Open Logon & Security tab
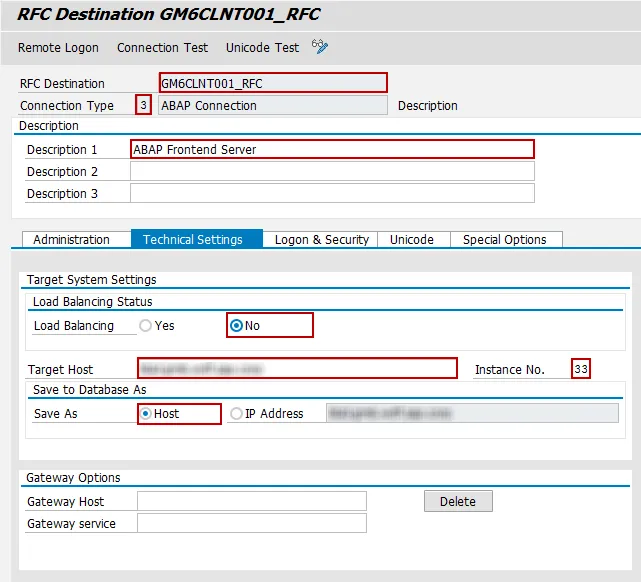 [x=322, y=240]
